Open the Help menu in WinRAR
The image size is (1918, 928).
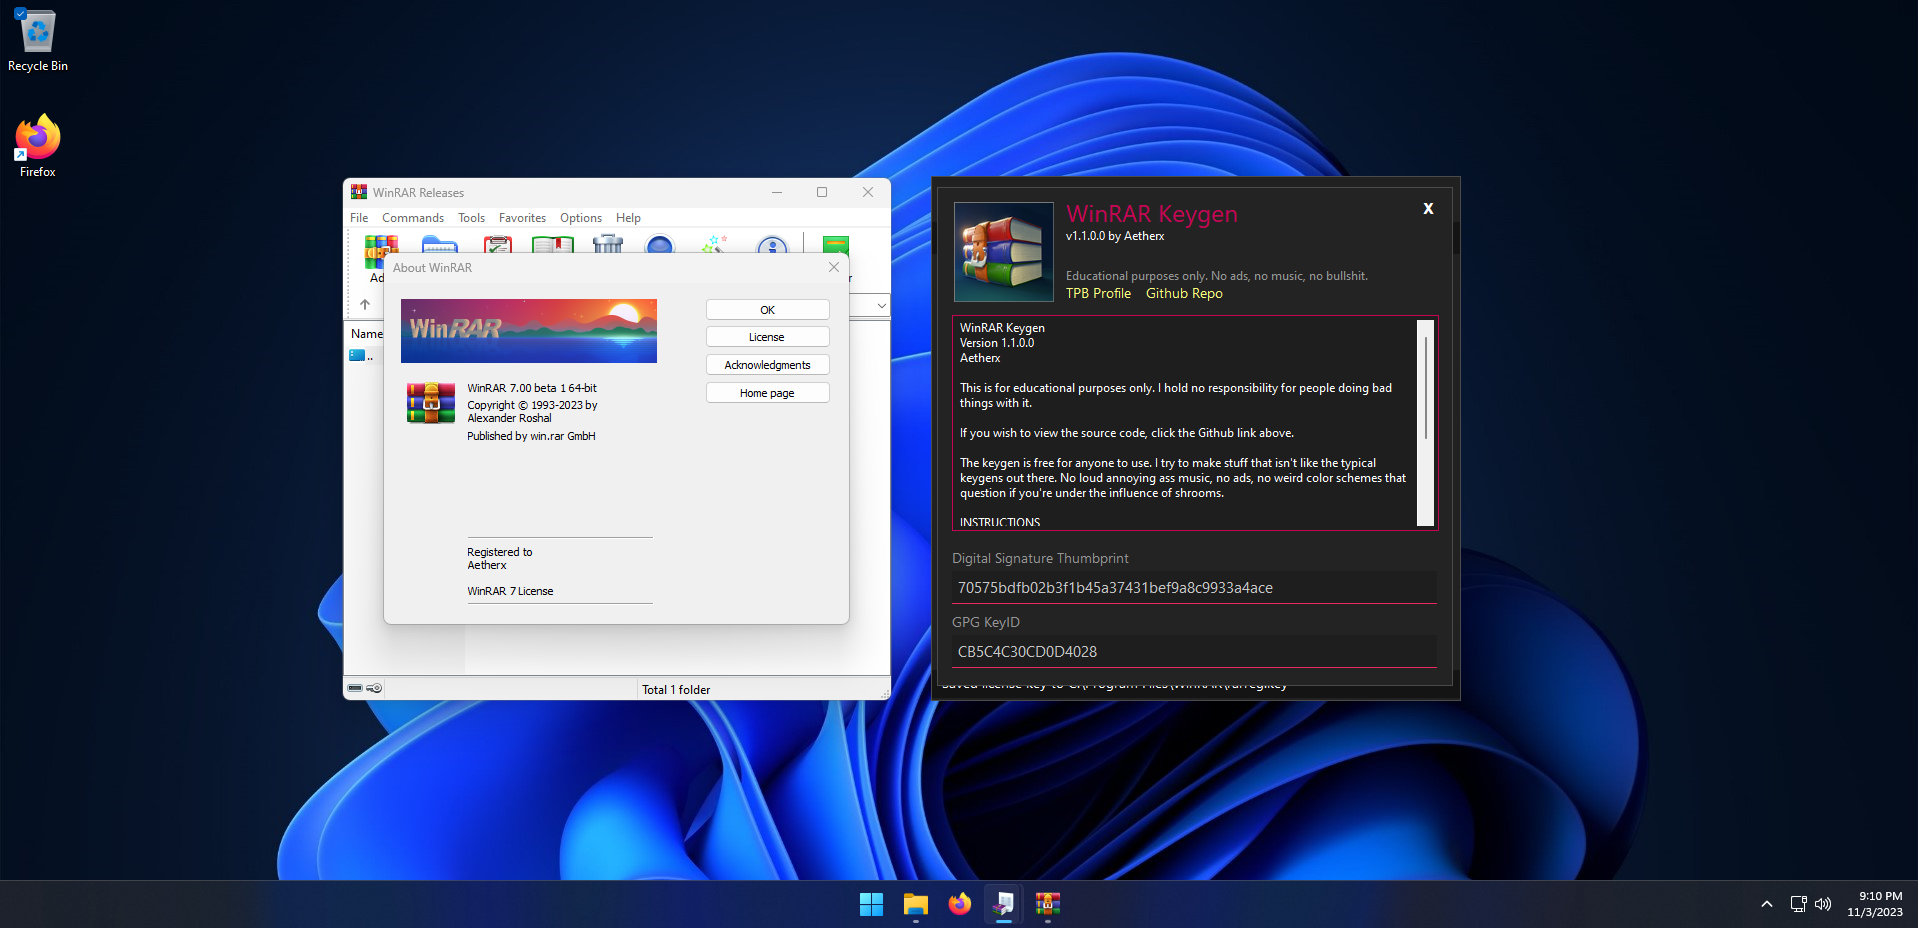click(x=629, y=218)
